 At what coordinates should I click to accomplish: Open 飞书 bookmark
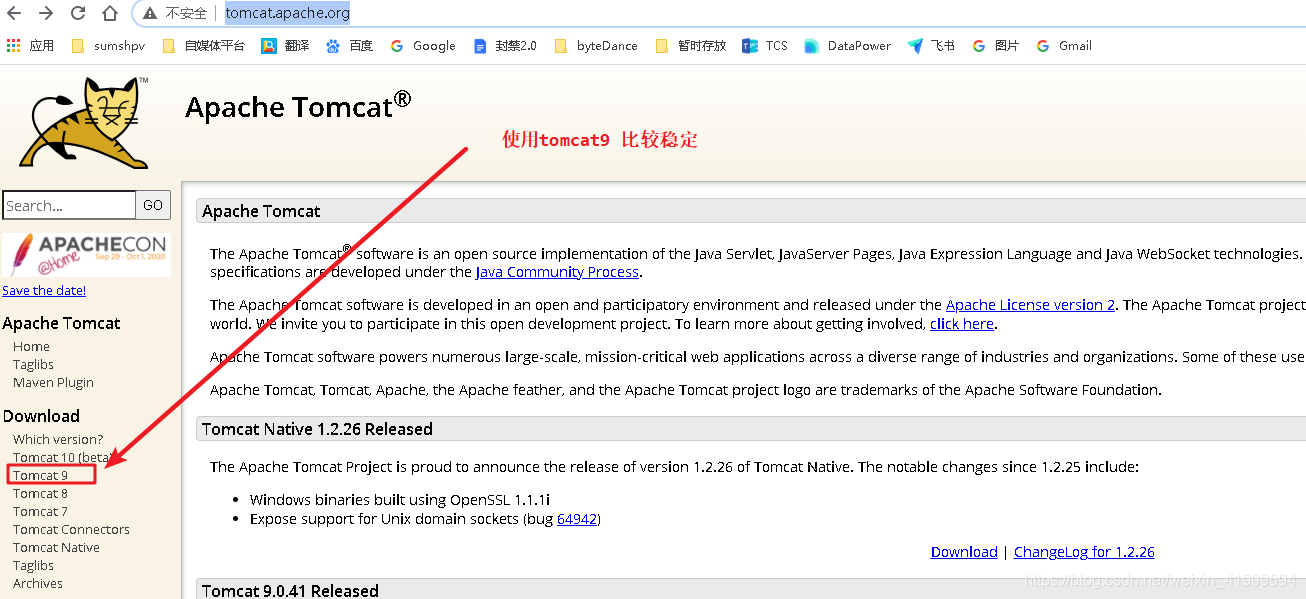click(x=931, y=46)
